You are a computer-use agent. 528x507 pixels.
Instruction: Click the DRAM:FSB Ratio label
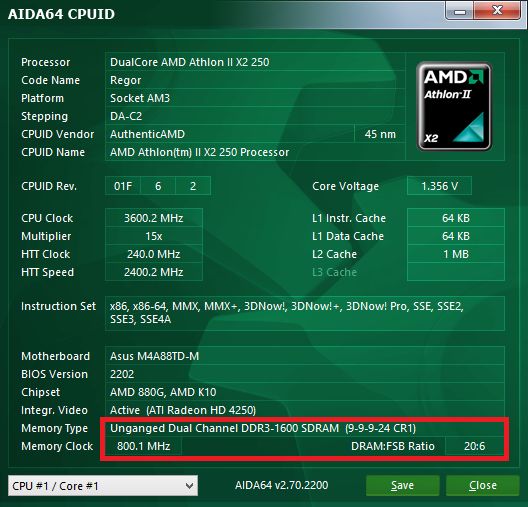click(x=393, y=446)
